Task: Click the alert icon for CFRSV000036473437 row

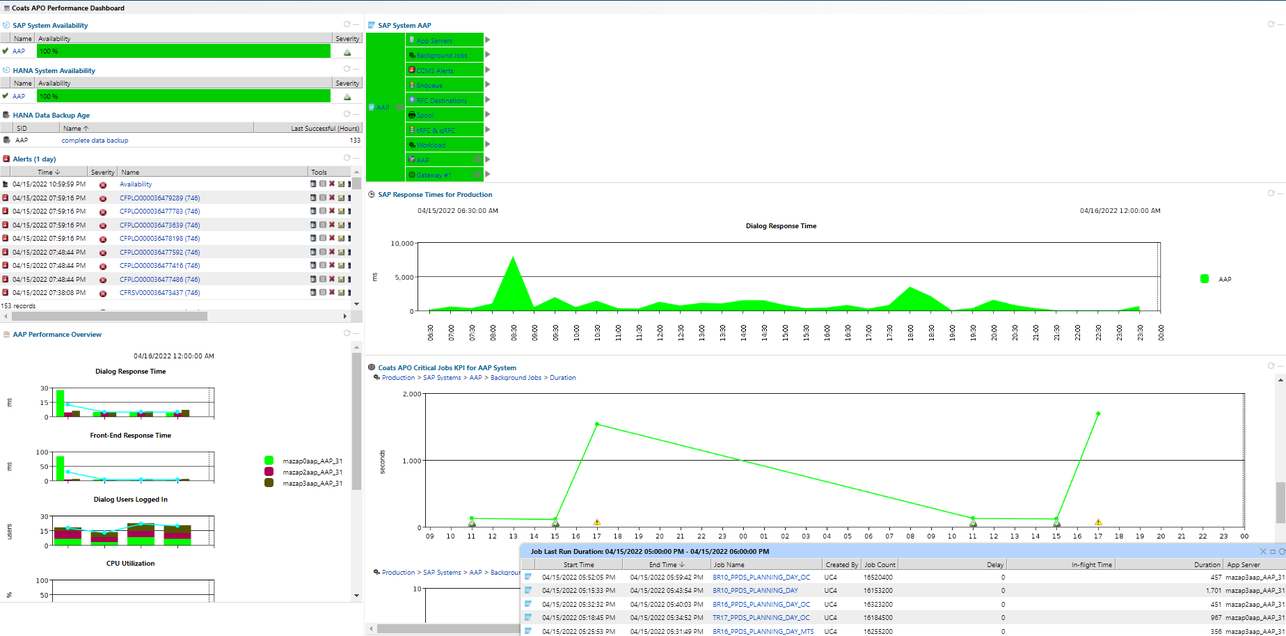Action: point(6,293)
